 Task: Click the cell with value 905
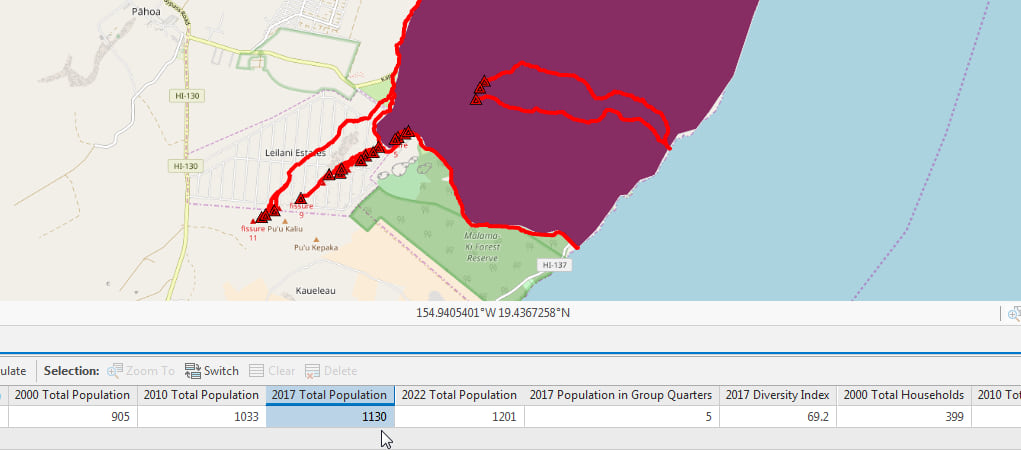[72, 416]
